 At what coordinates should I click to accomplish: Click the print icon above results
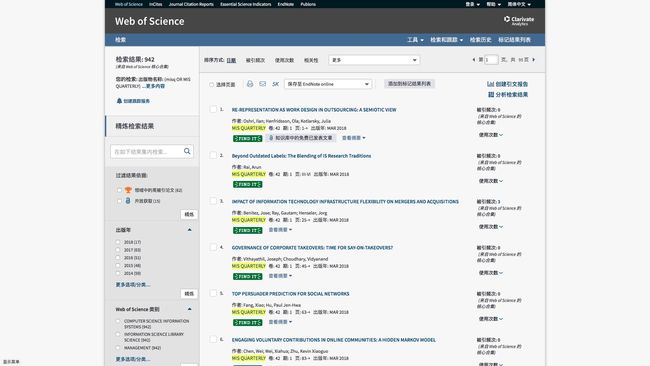click(250, 84)
